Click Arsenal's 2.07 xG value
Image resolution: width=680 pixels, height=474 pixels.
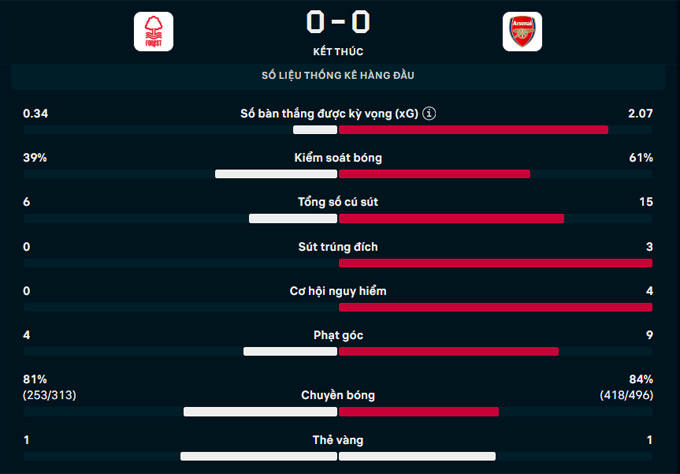(x=640, y=114)
